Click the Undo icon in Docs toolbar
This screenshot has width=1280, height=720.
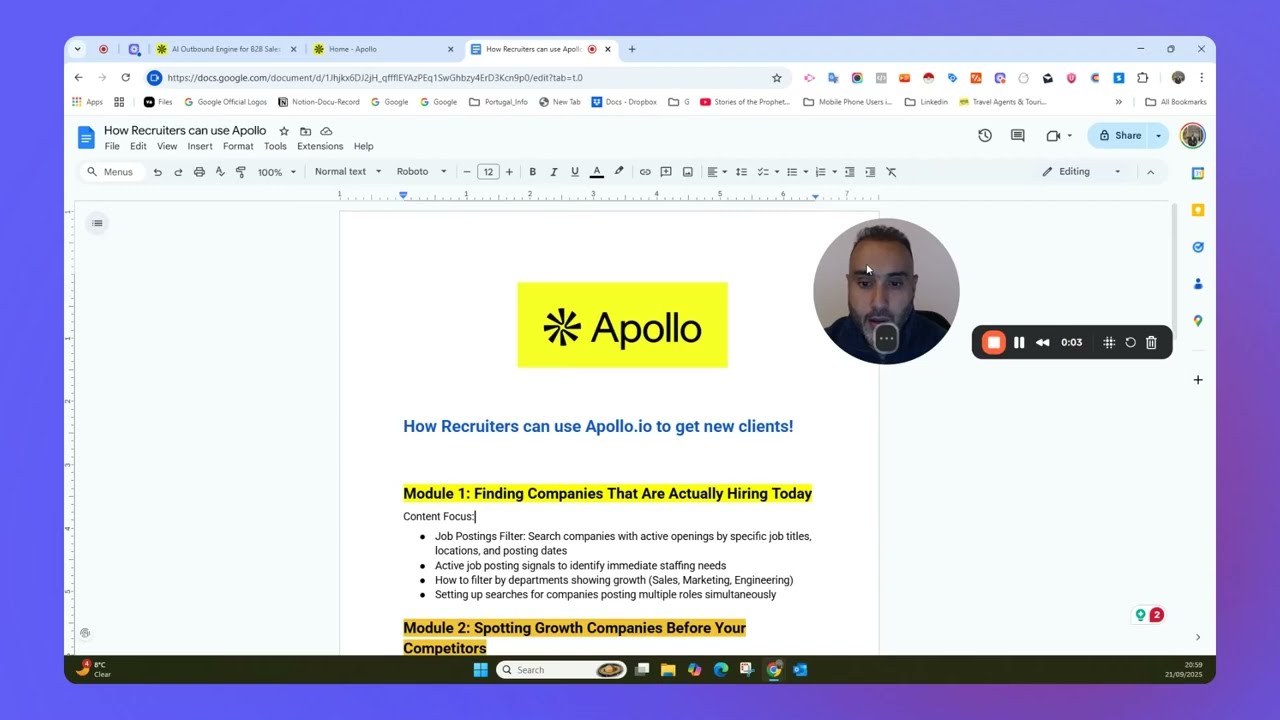(157, 172)
